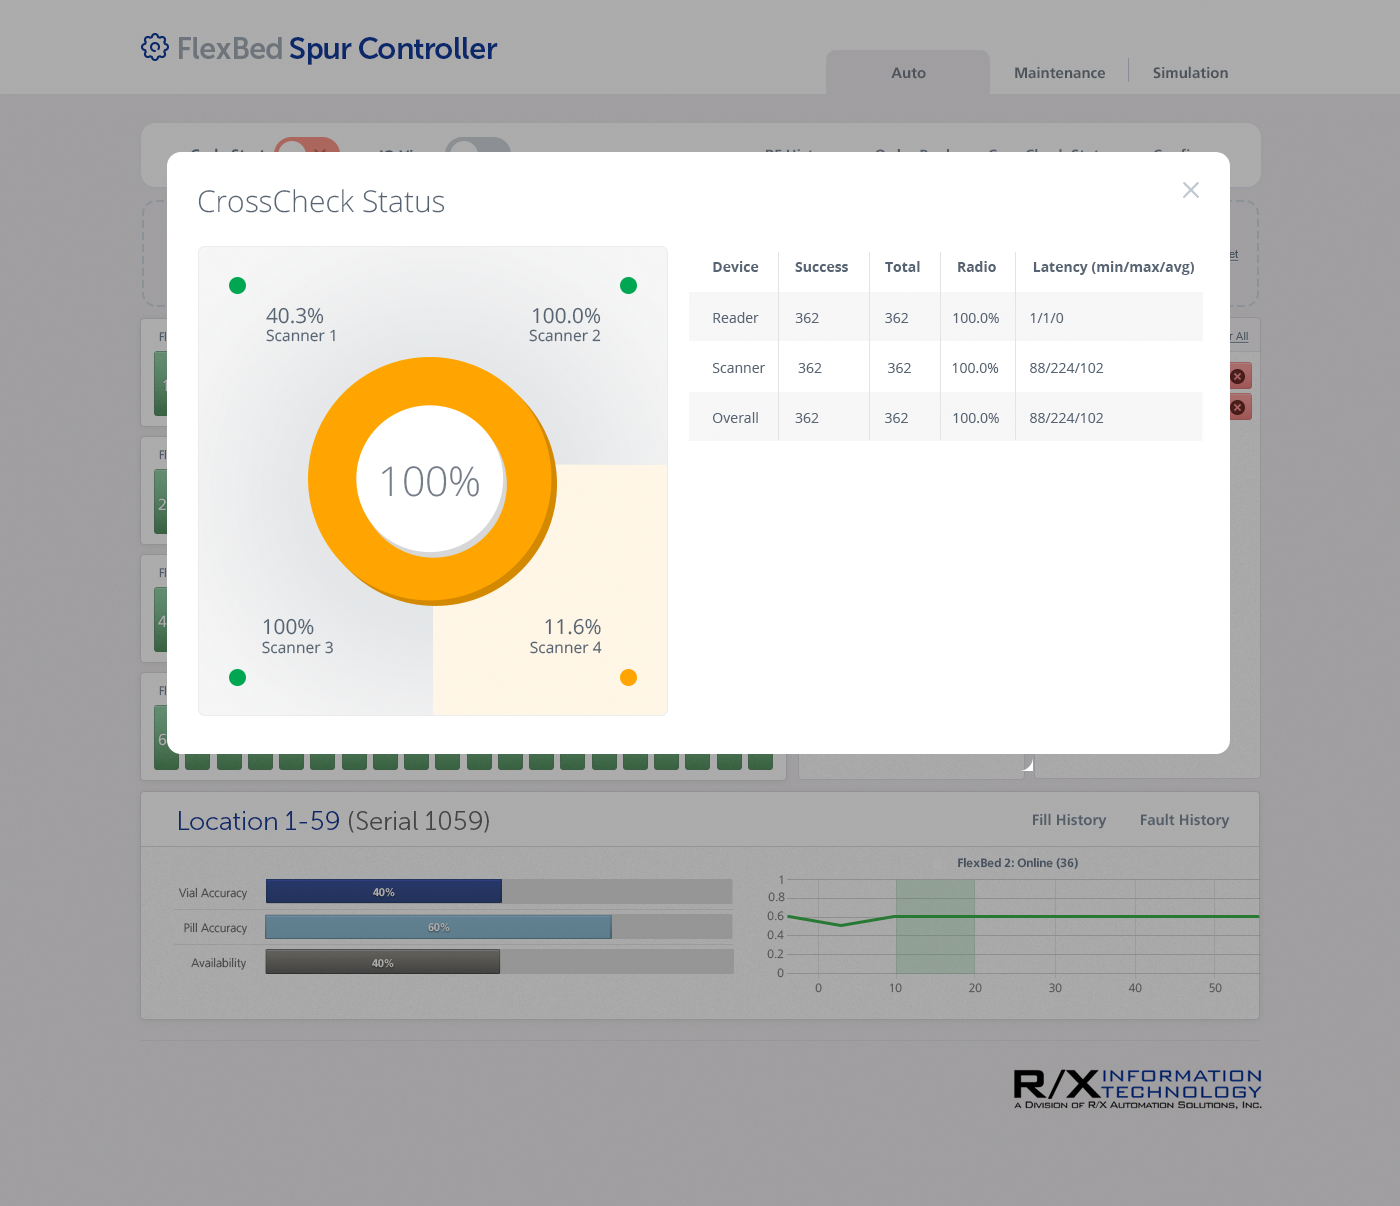Click the 'Device' column header
This screenshot has width=1400, height=1206.
click(x=735, y=267)
